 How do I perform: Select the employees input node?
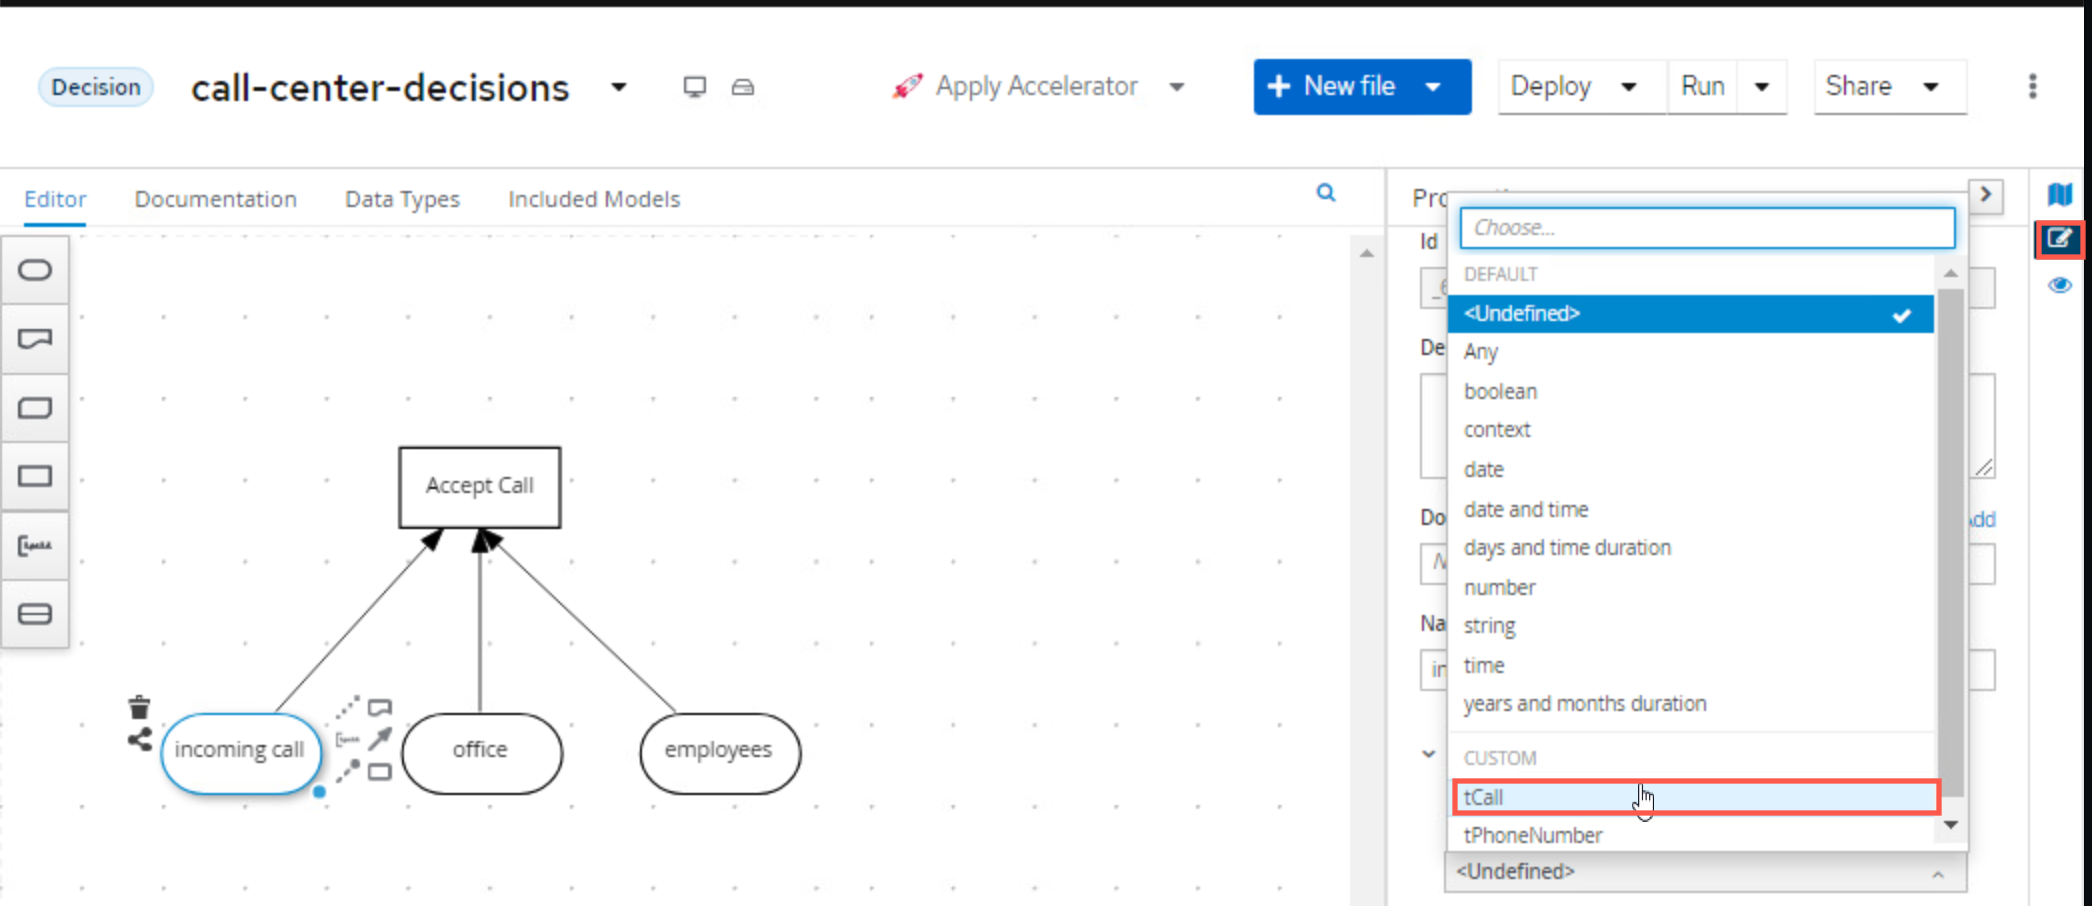[720, 752]
